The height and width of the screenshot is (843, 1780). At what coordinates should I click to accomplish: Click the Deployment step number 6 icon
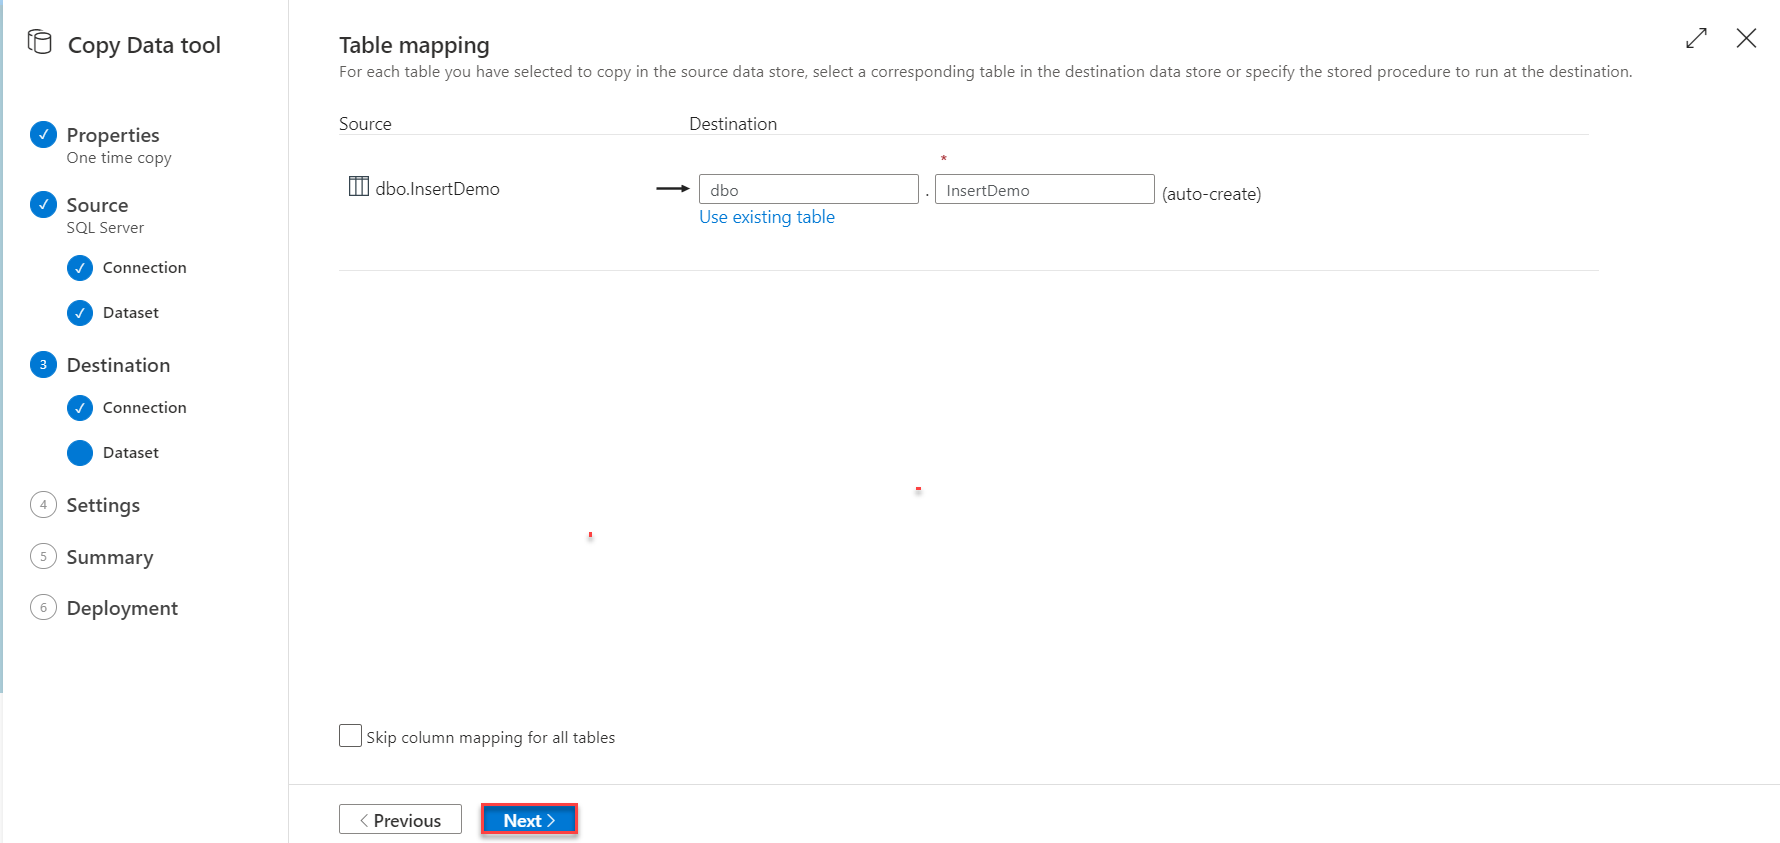click(43, 608)
